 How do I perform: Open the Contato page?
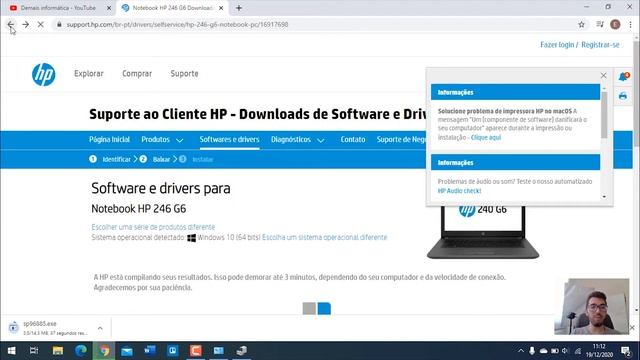(x=353, y=140)
